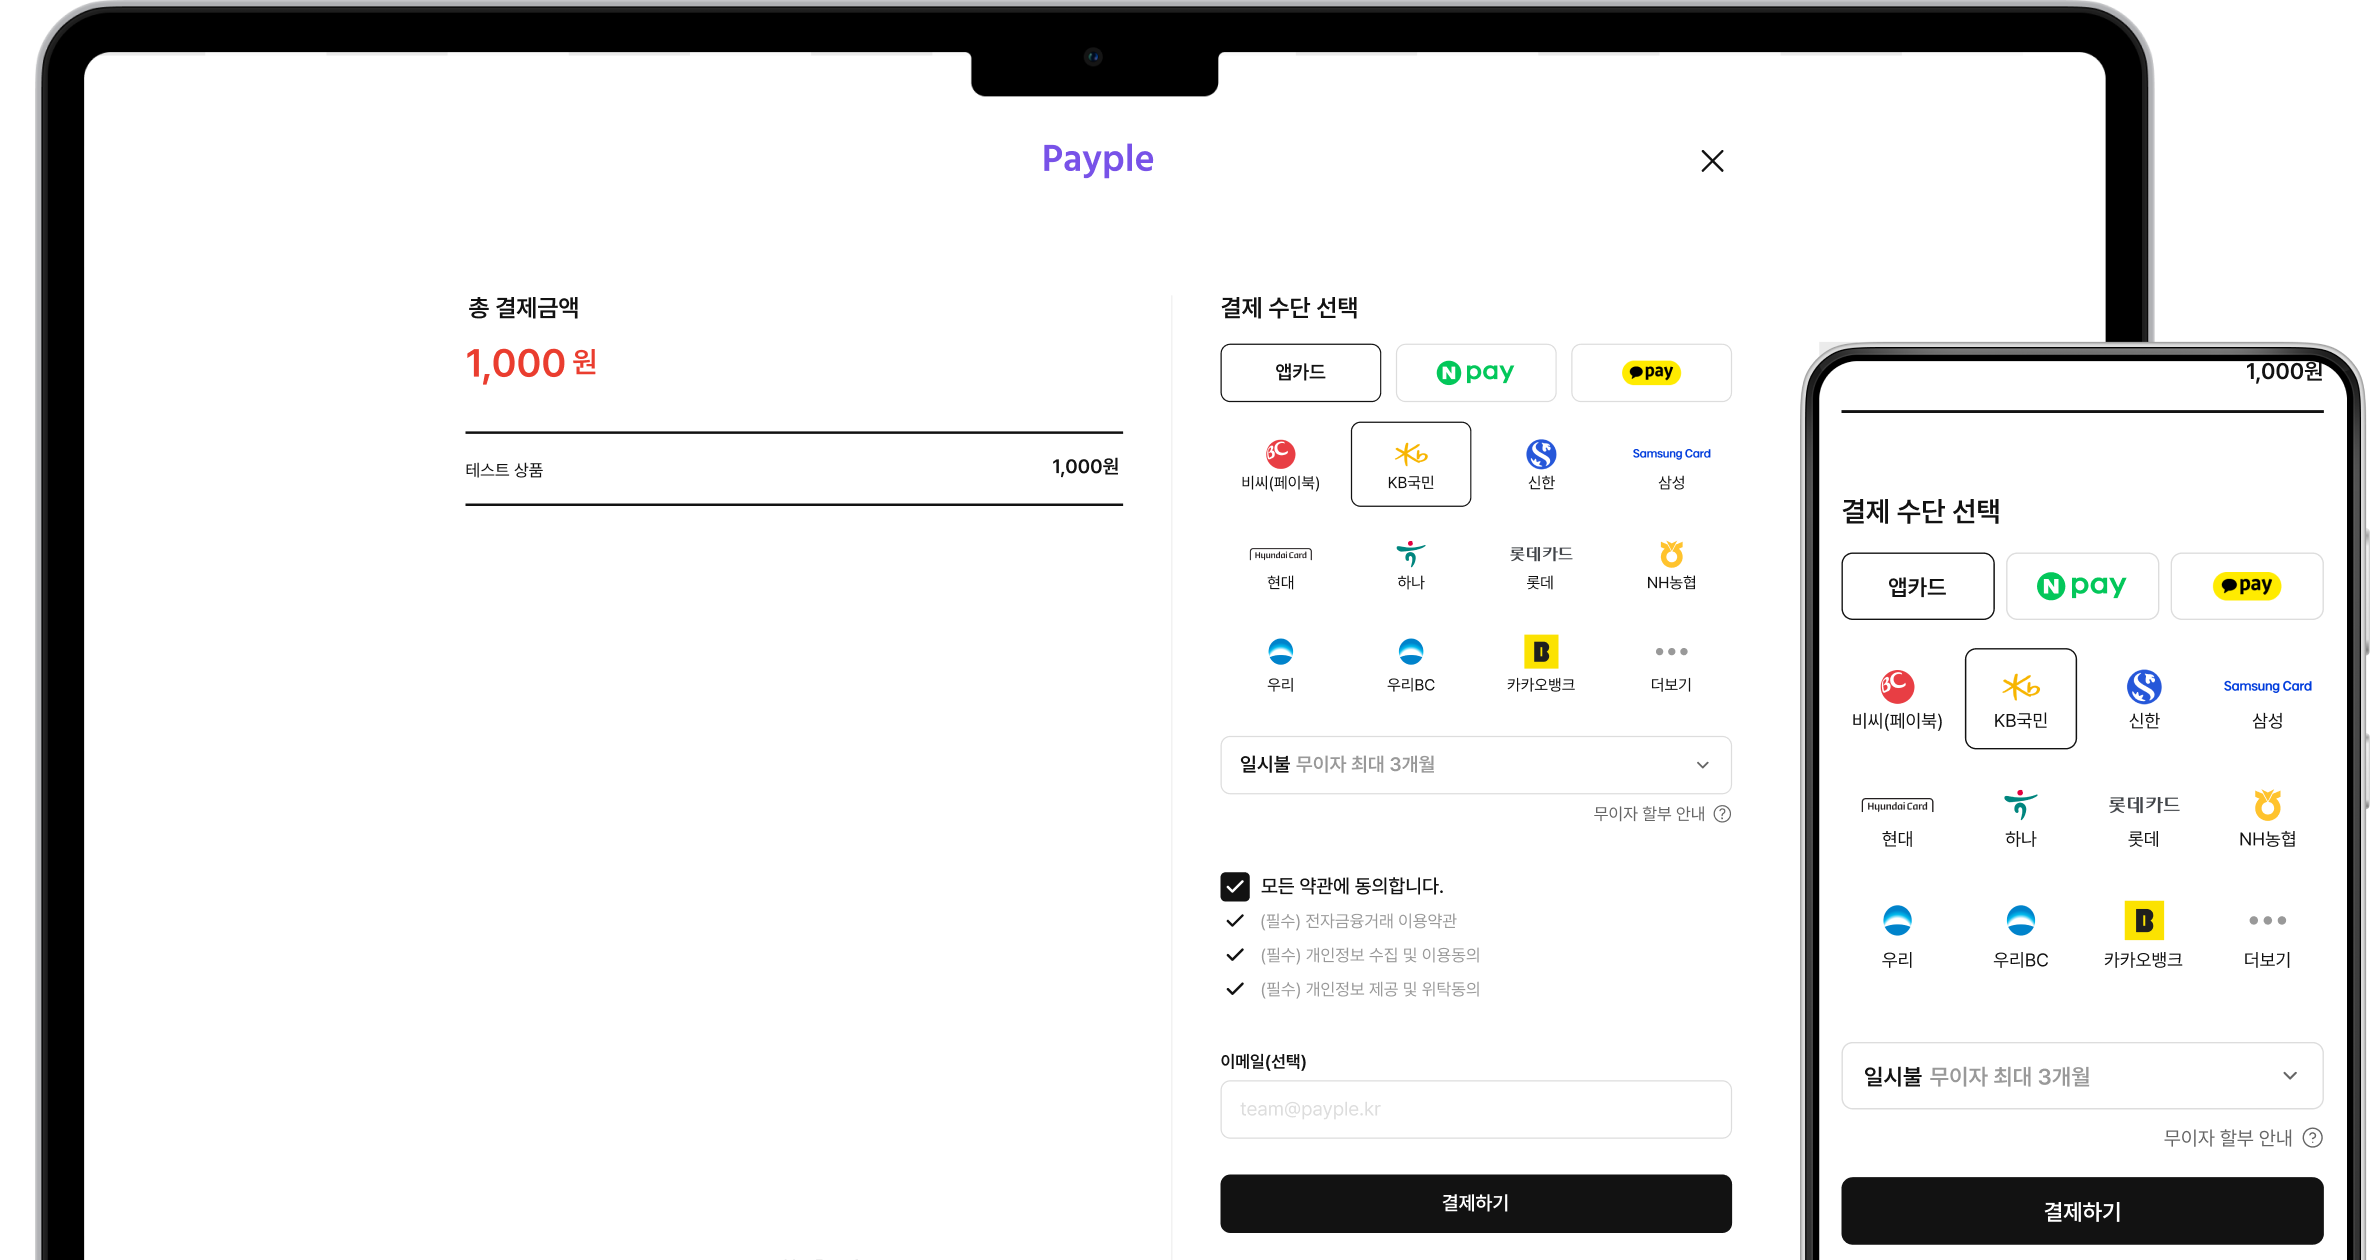Select 우리 card in tablet view
The image size is (2370, 1260).
[x=1280, y=666]
